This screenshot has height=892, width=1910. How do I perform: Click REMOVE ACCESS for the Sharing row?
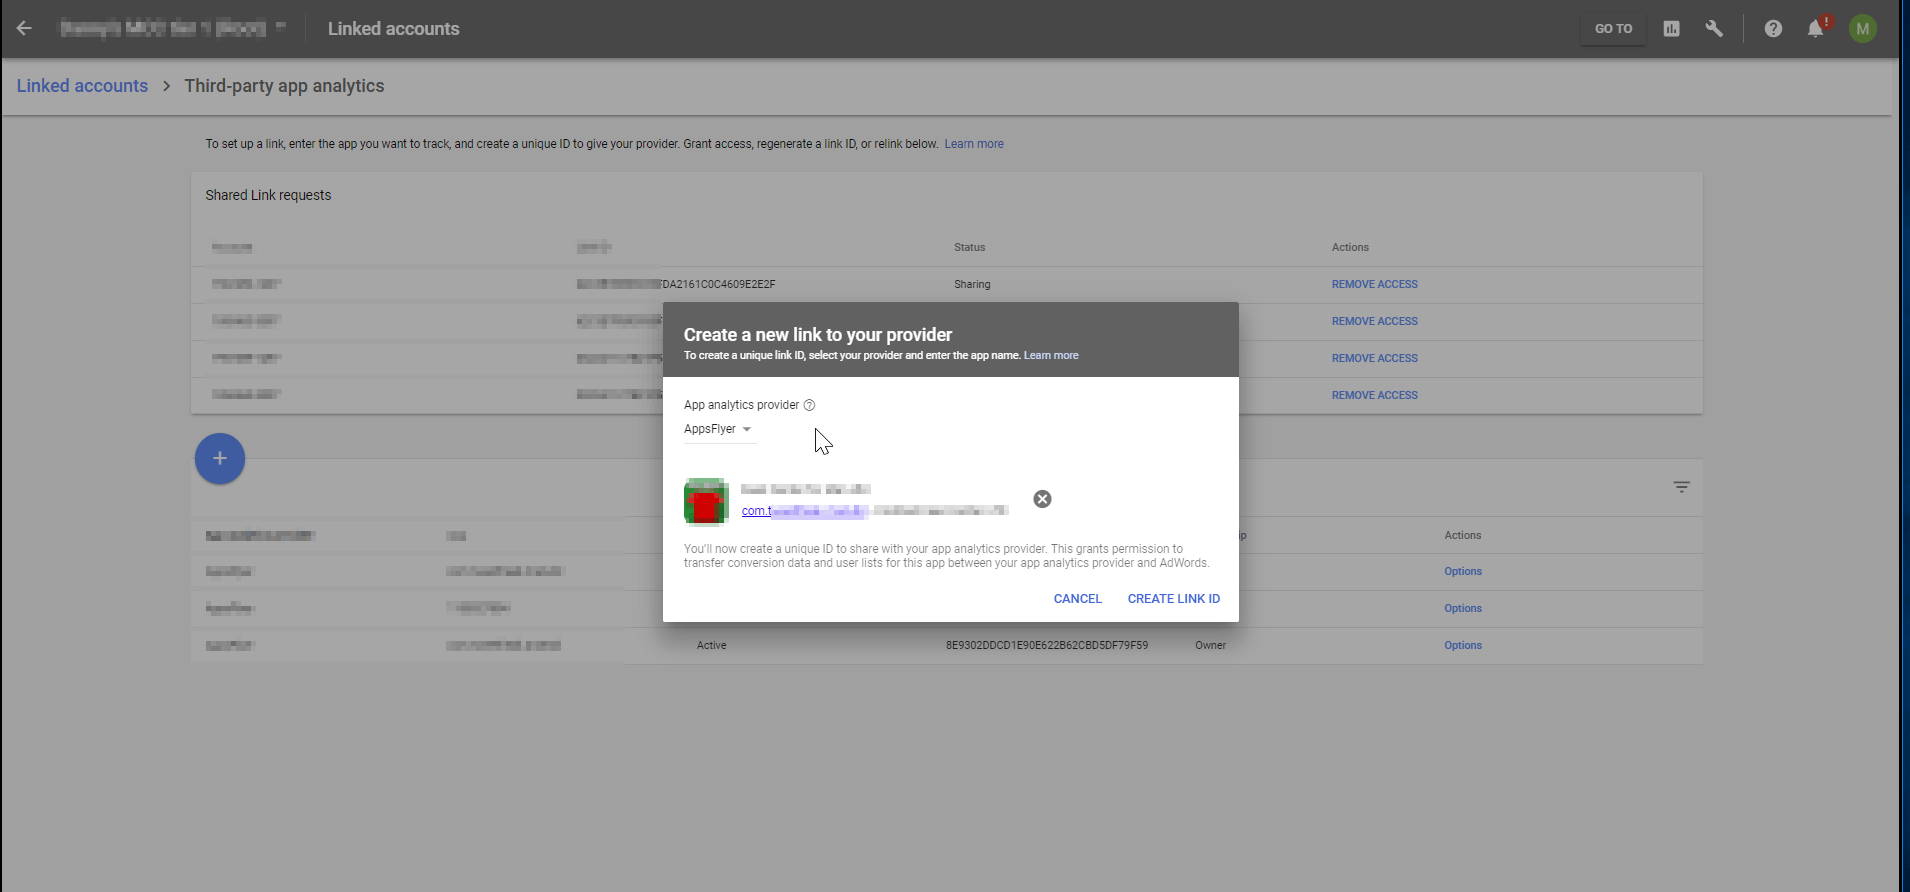pyautogui.click(x=1374, y=284)
